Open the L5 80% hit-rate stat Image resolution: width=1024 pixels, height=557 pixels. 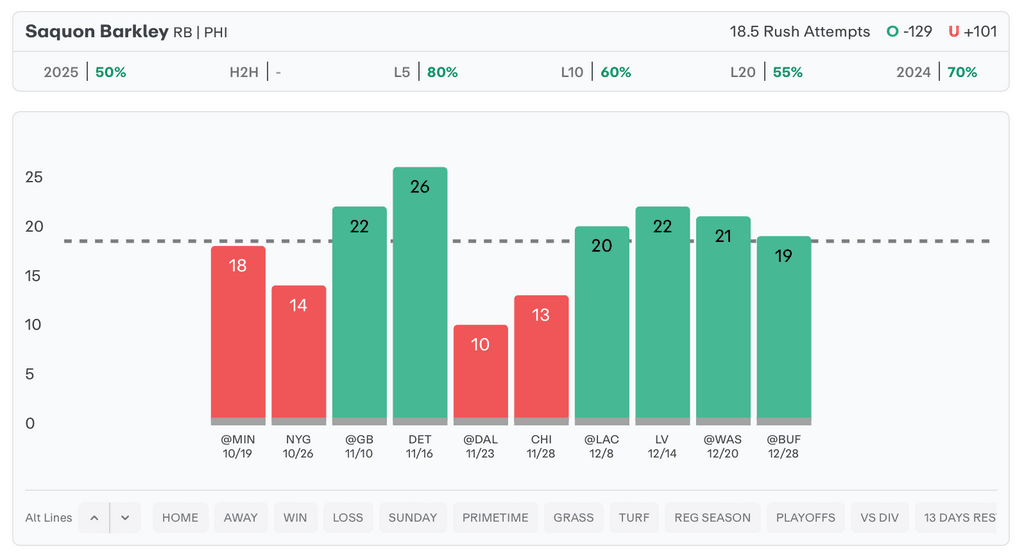click(426, 72)
